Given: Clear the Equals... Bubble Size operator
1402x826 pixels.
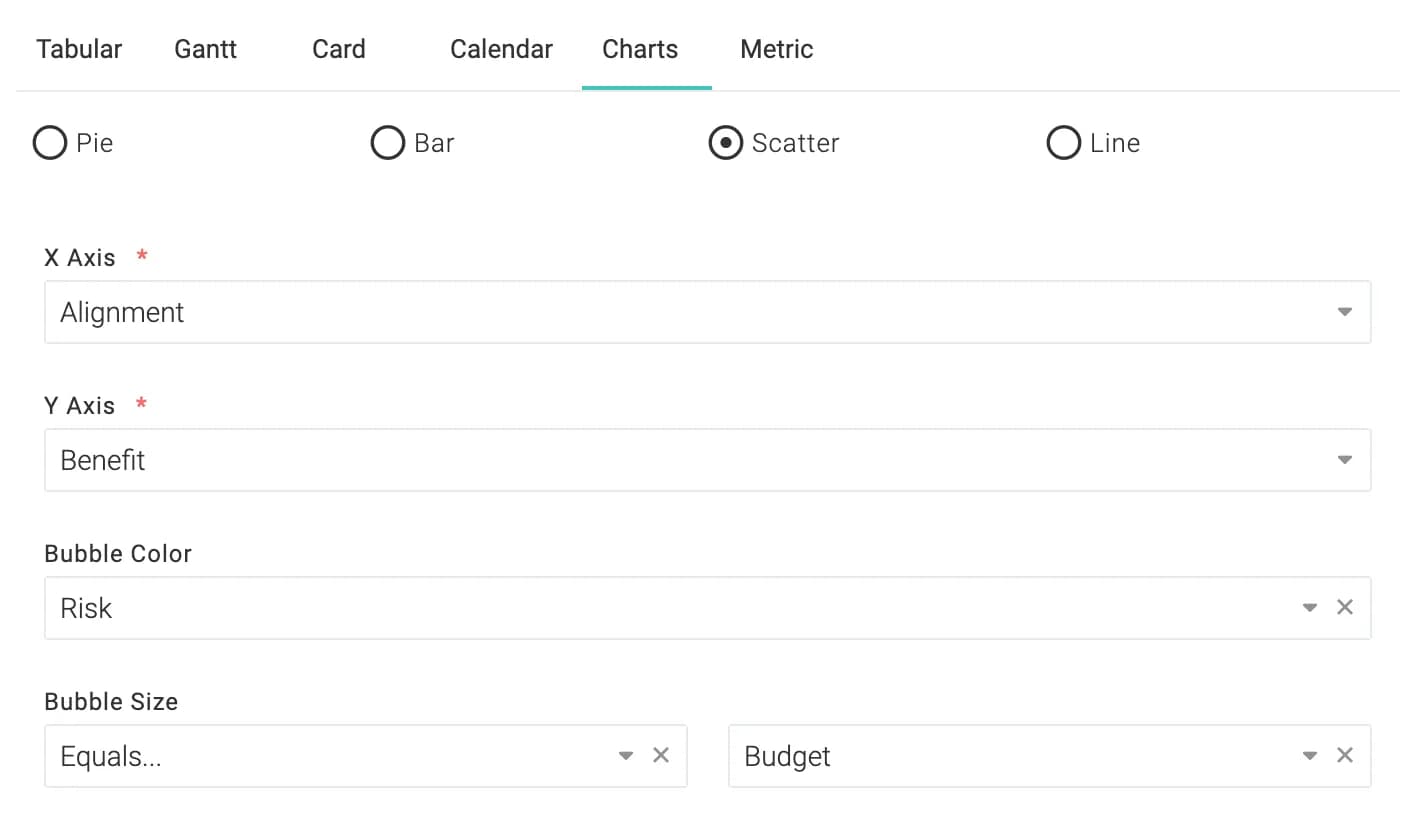Looking at the screenshot, I should tap(661, 755).
